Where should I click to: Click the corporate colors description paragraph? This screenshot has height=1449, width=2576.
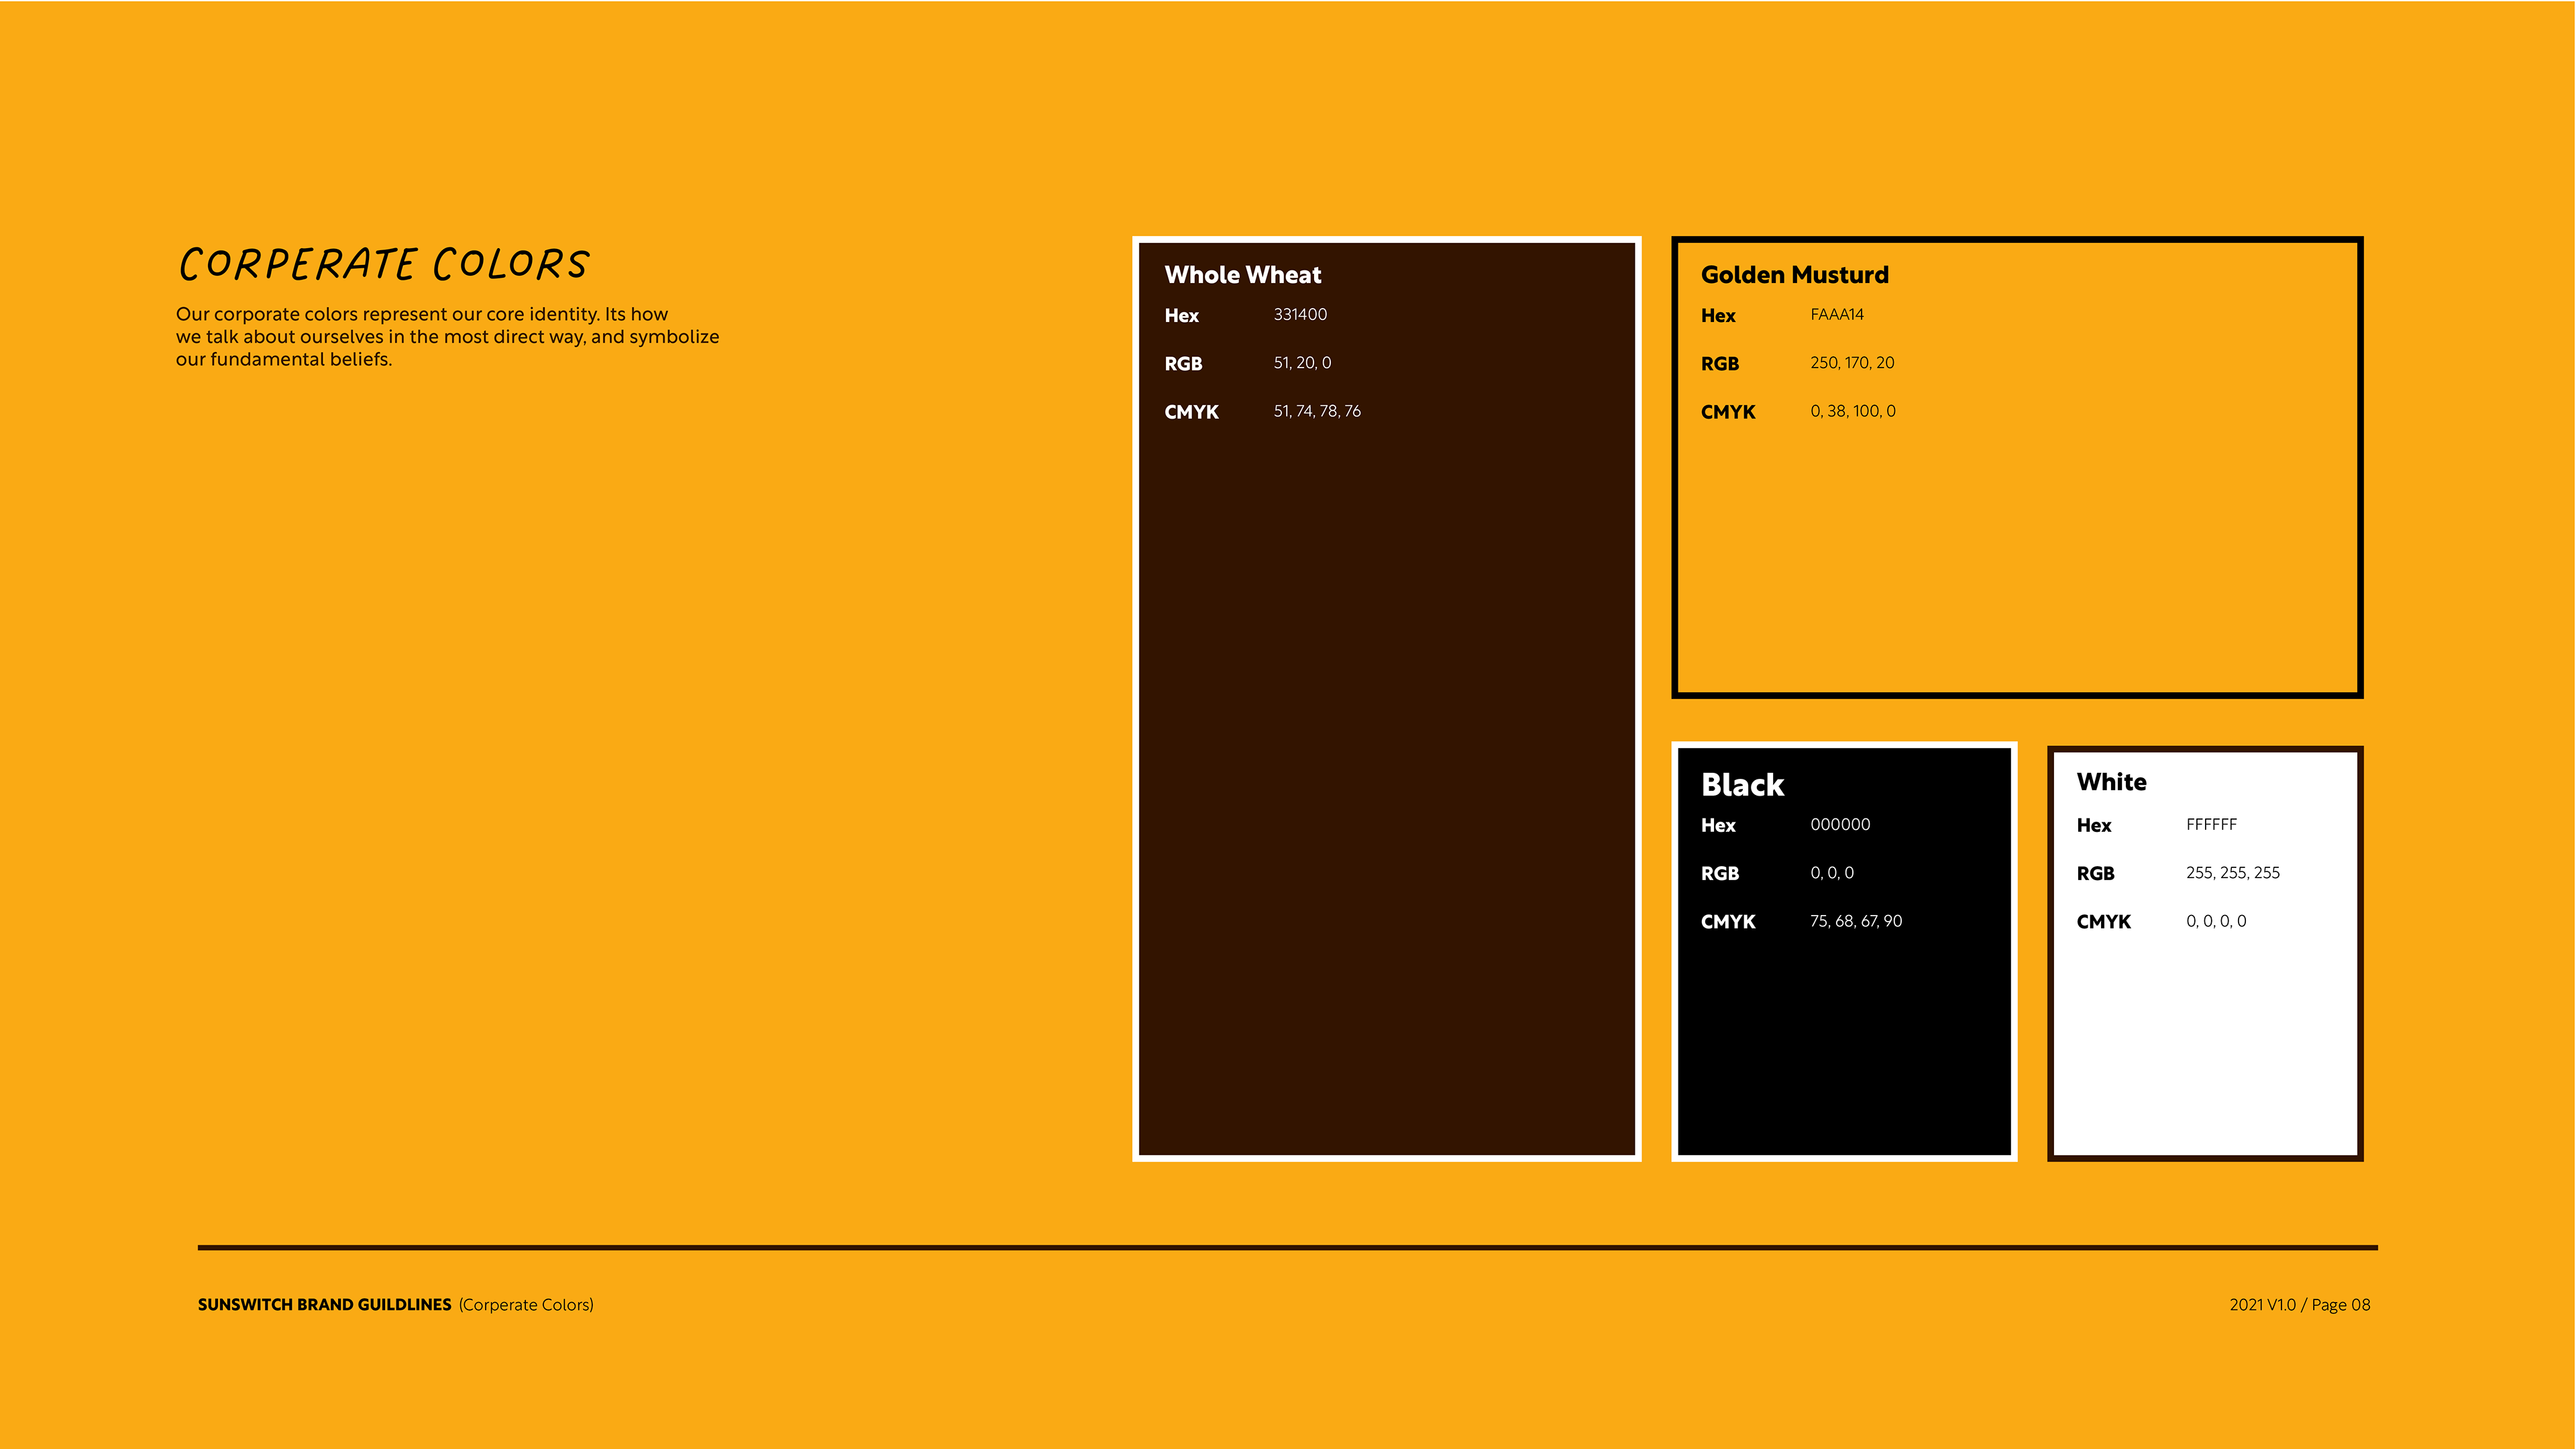(x=446, y=337)
